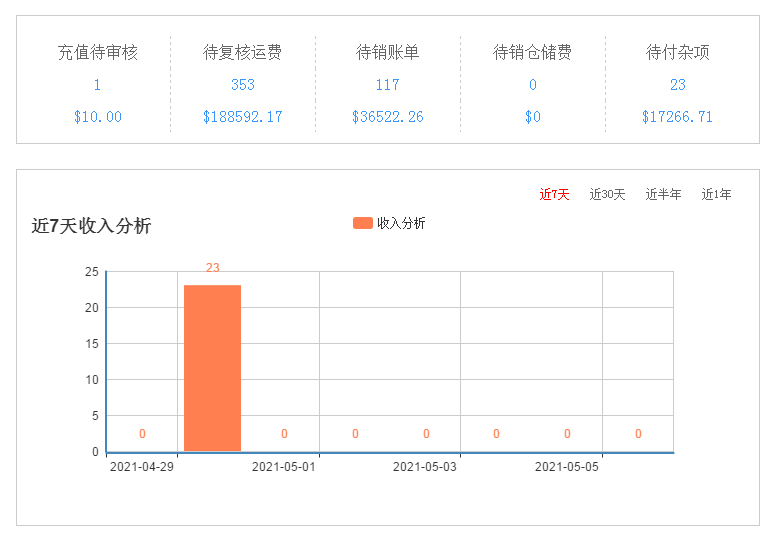Switch chart range to 近1年
This screenshot has width=775, height=547.
[x=716, y=194]
